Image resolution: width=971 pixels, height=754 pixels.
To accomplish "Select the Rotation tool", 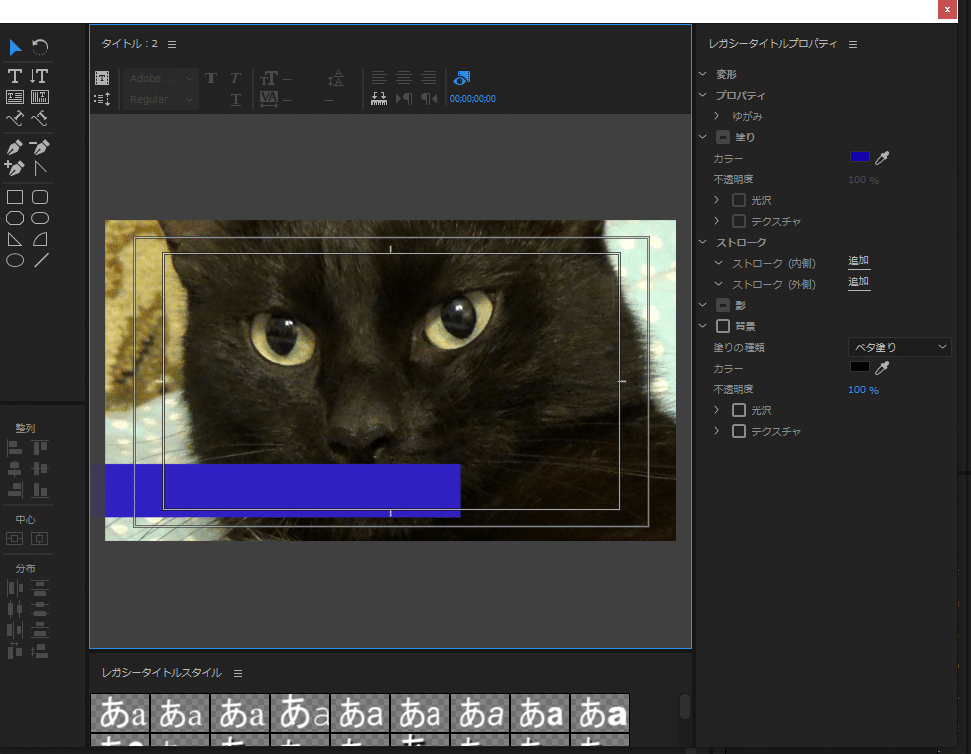I will click(40, 47).
